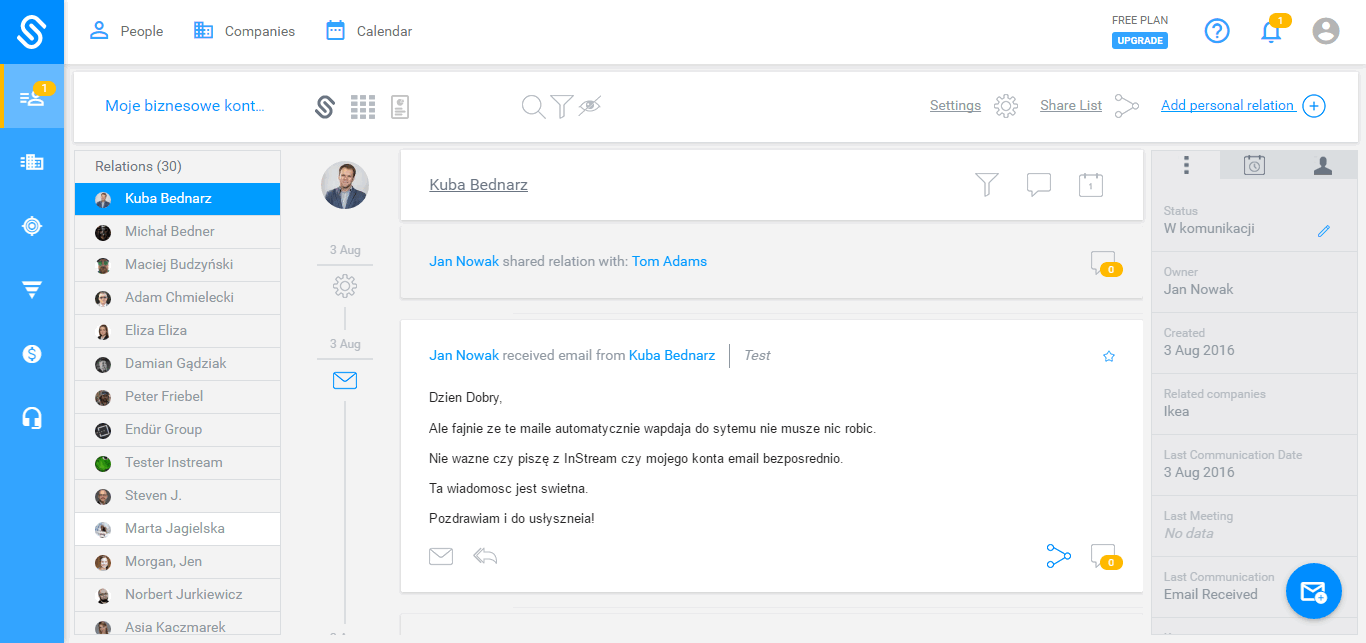1366x643 pixels.
Task: Star the received email from Kuba Bednarz
Action: (1109, 356)
